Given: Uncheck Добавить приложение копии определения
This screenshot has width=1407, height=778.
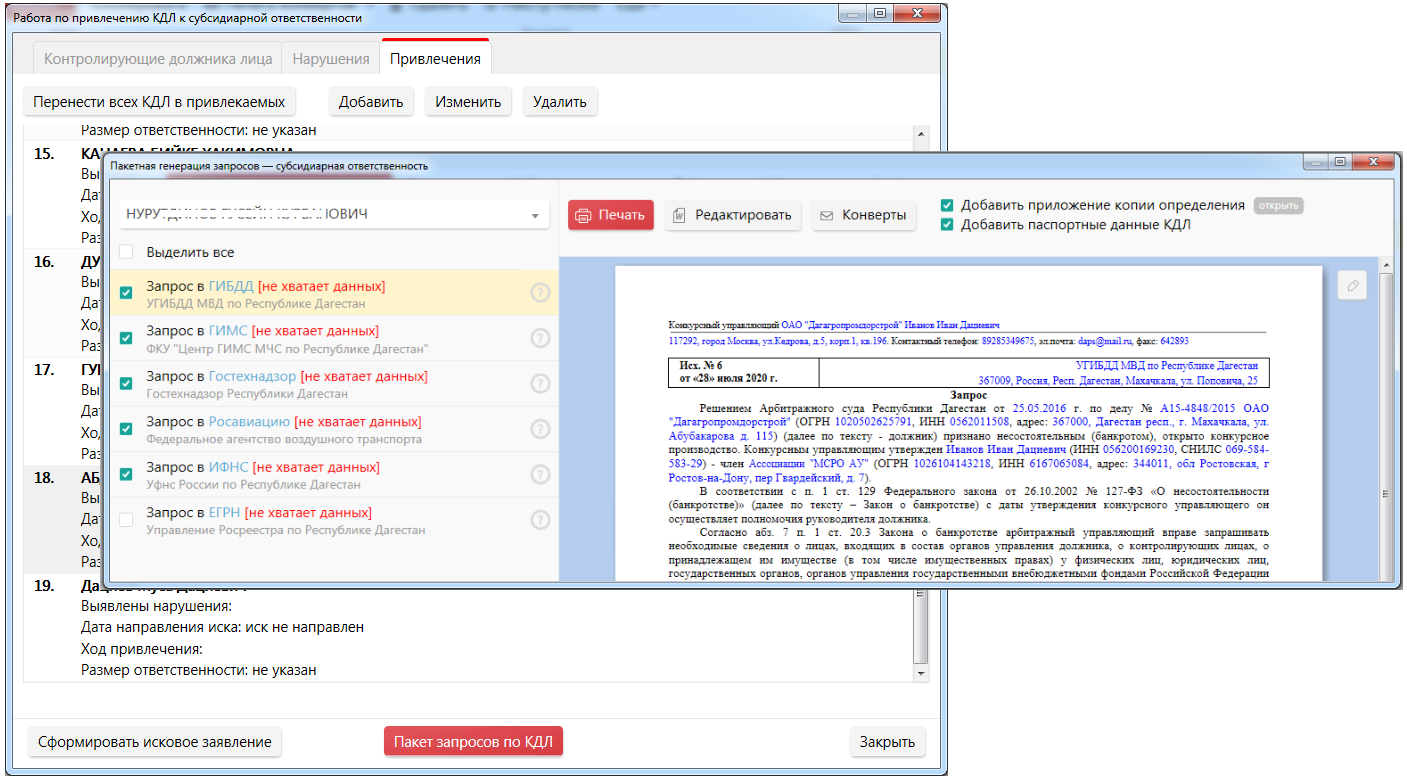Looking at the screenshot, I should [946, 205].
